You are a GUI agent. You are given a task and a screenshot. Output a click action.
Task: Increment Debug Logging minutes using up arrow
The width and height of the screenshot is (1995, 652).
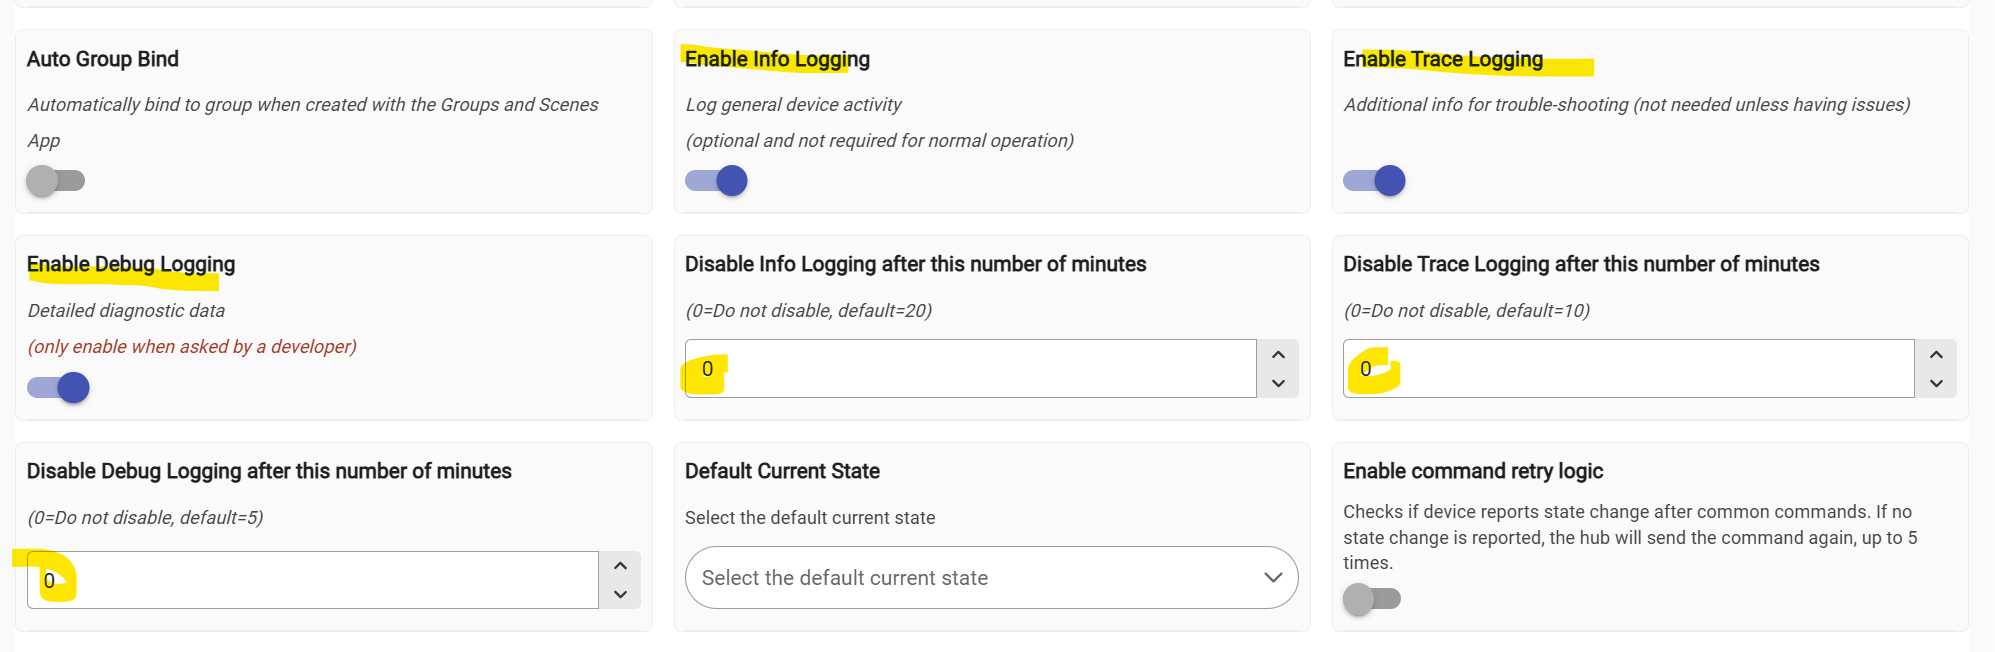coord(620,566)
